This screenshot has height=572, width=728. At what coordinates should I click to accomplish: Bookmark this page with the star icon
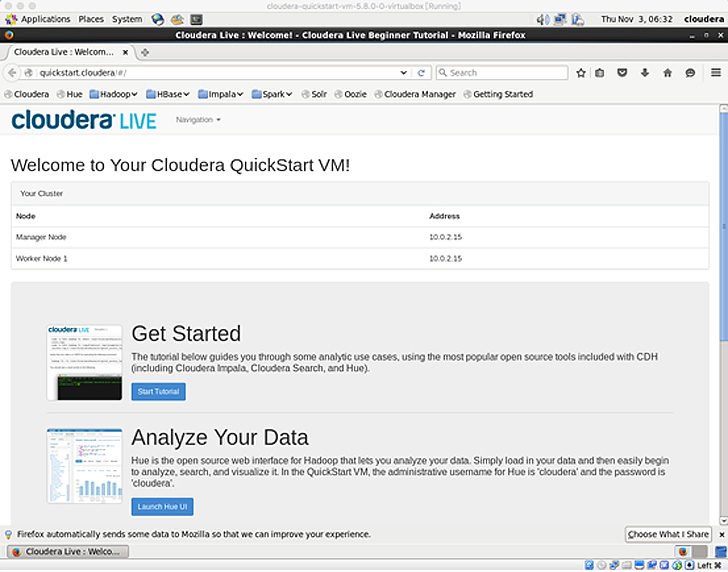(x=580, y=73)
